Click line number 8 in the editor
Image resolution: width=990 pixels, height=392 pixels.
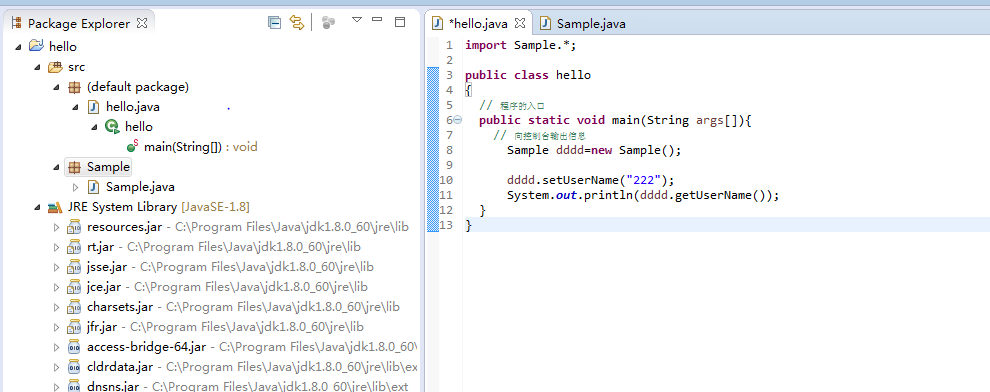pos(449,150)
